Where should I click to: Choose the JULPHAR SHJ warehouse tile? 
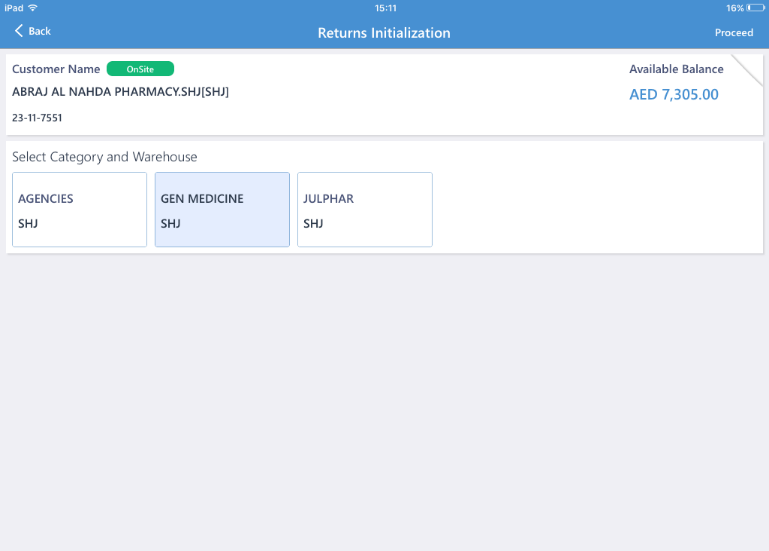coord(365,210)
